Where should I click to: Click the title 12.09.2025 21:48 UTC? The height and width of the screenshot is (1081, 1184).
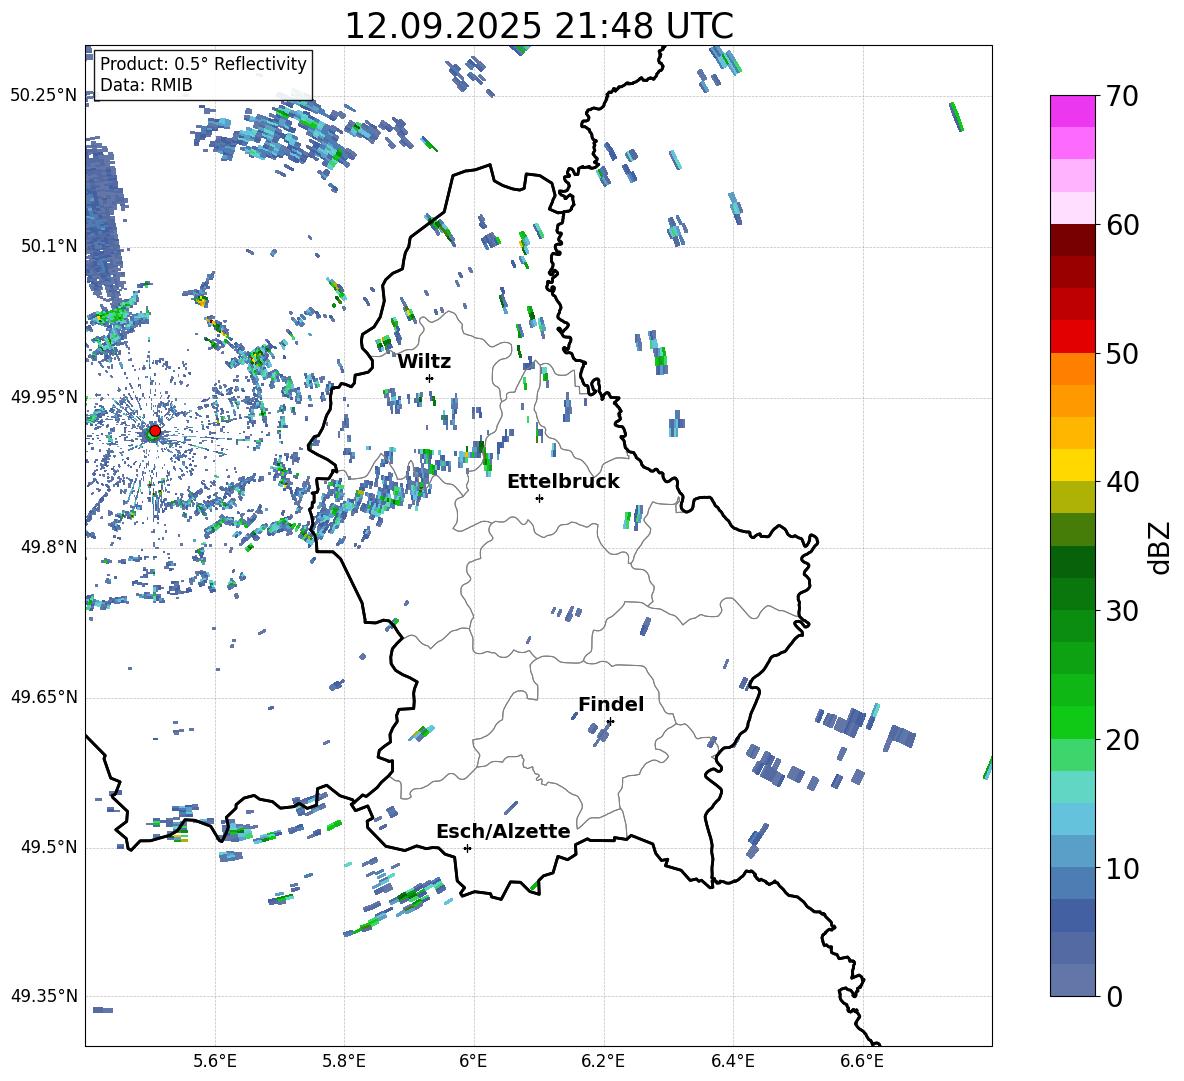click(539, 26)
